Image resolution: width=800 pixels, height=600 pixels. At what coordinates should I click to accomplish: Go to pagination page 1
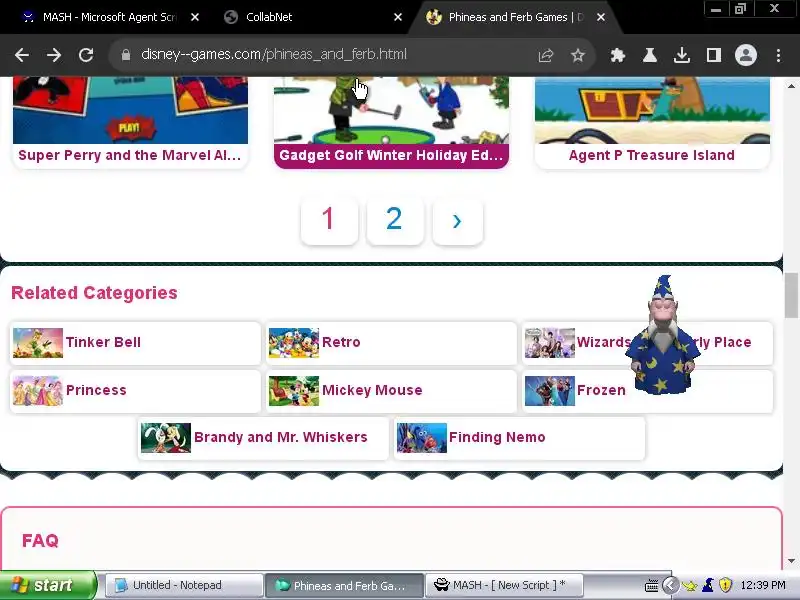(x=329, y=220)
